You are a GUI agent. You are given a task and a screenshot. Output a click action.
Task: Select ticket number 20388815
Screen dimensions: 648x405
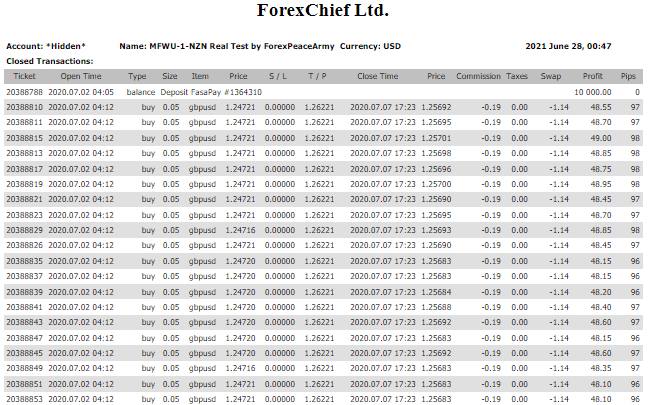click(24, 138)
